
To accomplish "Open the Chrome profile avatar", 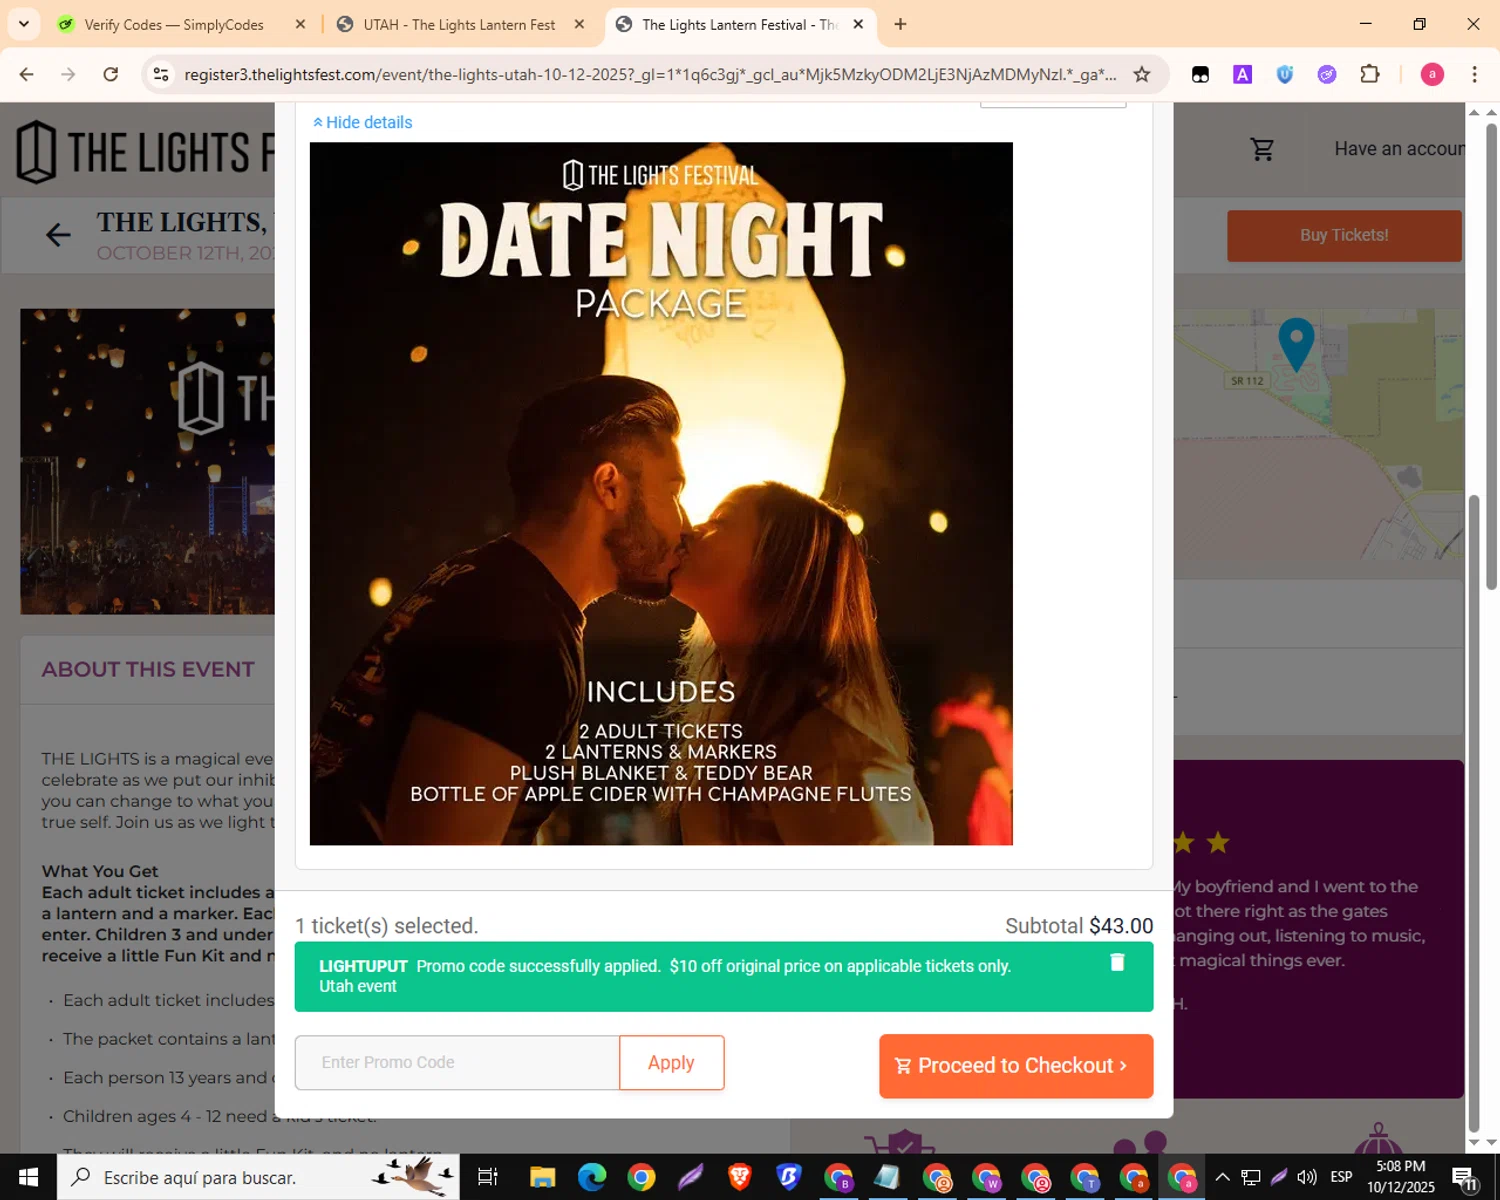I will [1432, 74].
